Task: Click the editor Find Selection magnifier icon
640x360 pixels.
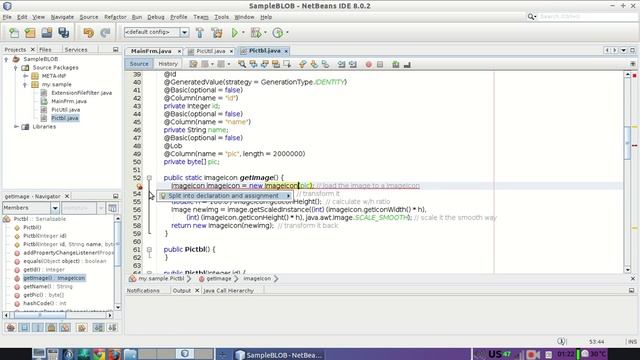Action: pyautogui.click(x=242, y=64)
